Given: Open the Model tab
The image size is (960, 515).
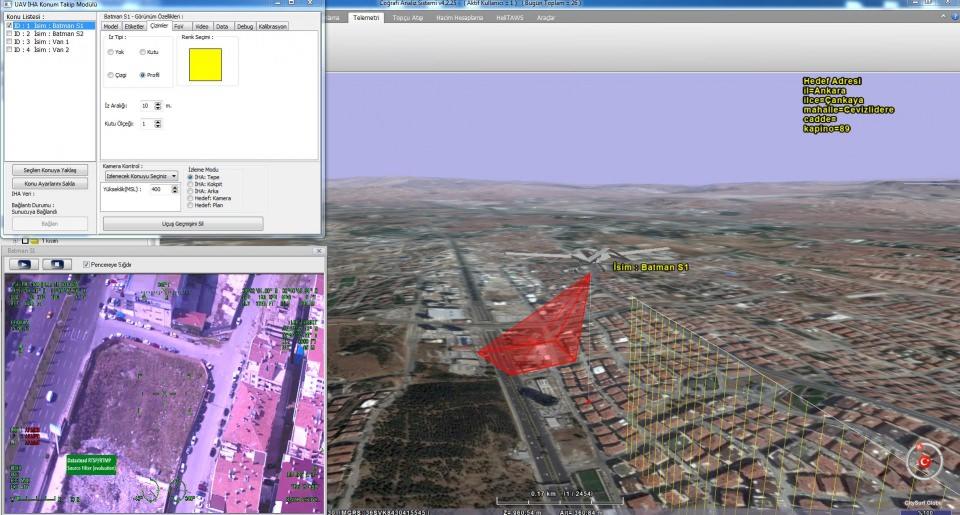Looking at the screenshot, I should [x=111, y=27].
